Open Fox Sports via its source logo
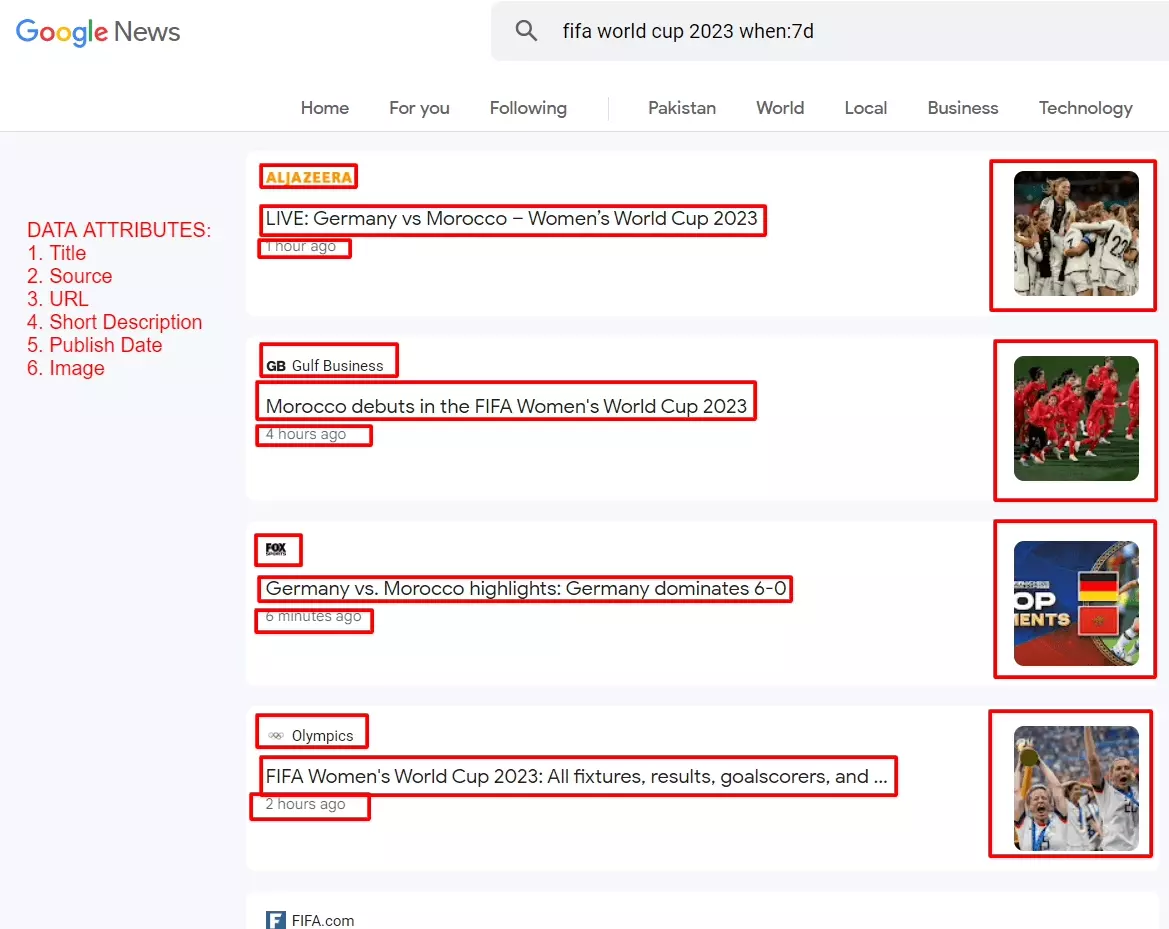 point(277,549)
